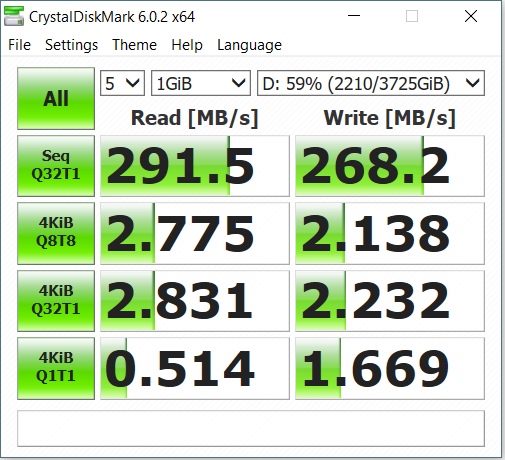Viewport: 505px width, 460px height.
Task: Minimize the CrystalDiskMark window
Action: [354, 16]
